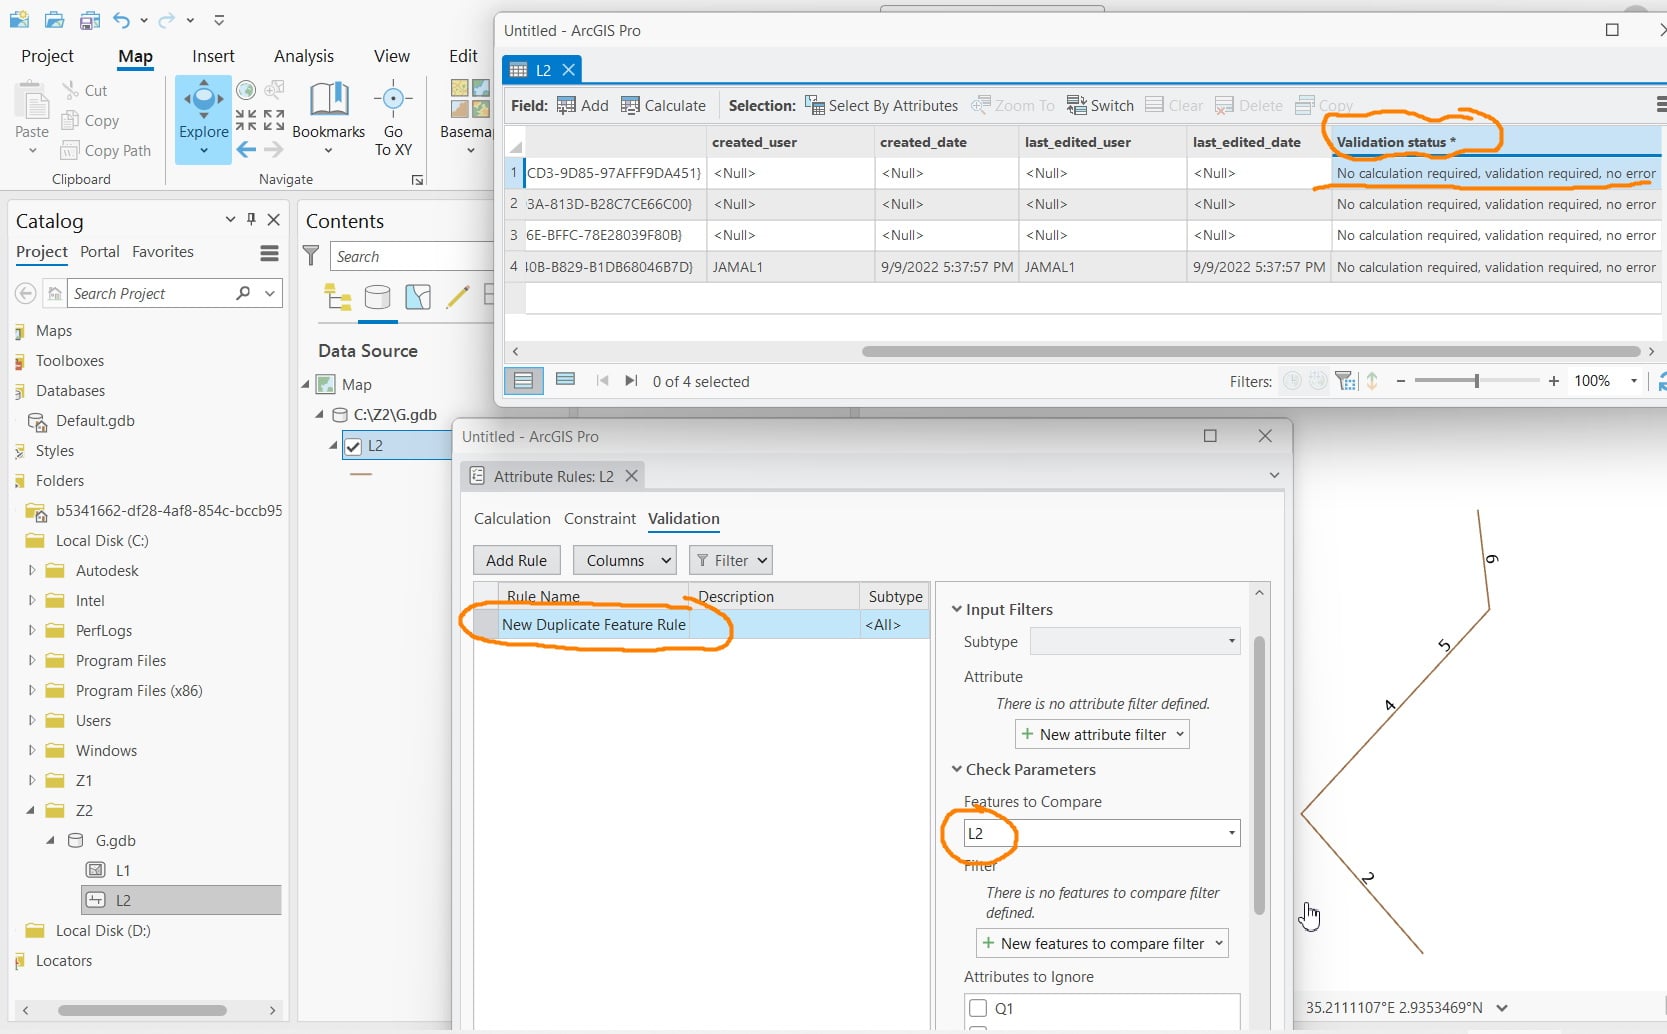This screenshot has height=1034, width=1667.
Task: Switch Contents to List By Editing pencil
Action: pyautogui.click(x=458, y=297)
